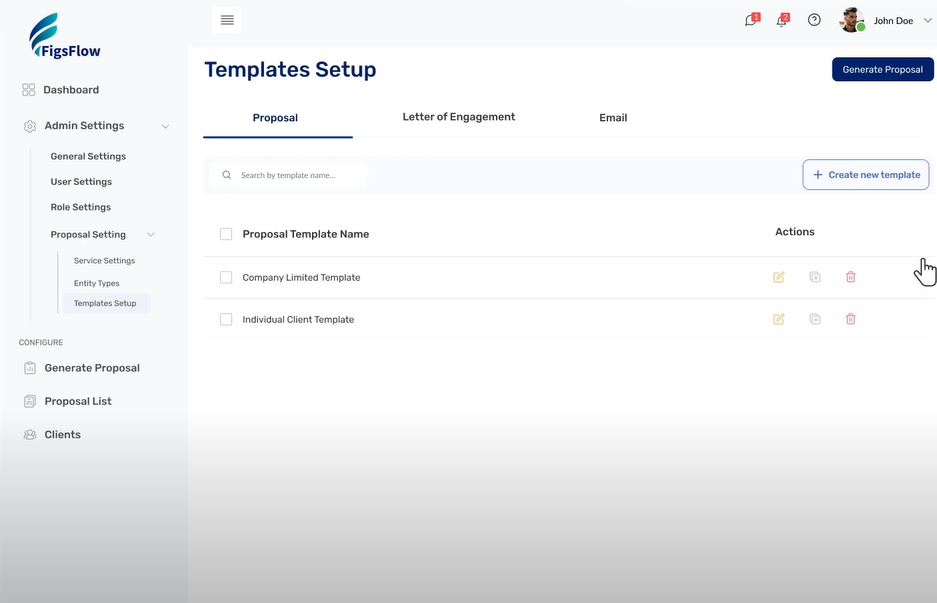This screenshot has height=603, width=937.
Task: Tick the Individual Client Template checkbox
Action: [225, 318]
